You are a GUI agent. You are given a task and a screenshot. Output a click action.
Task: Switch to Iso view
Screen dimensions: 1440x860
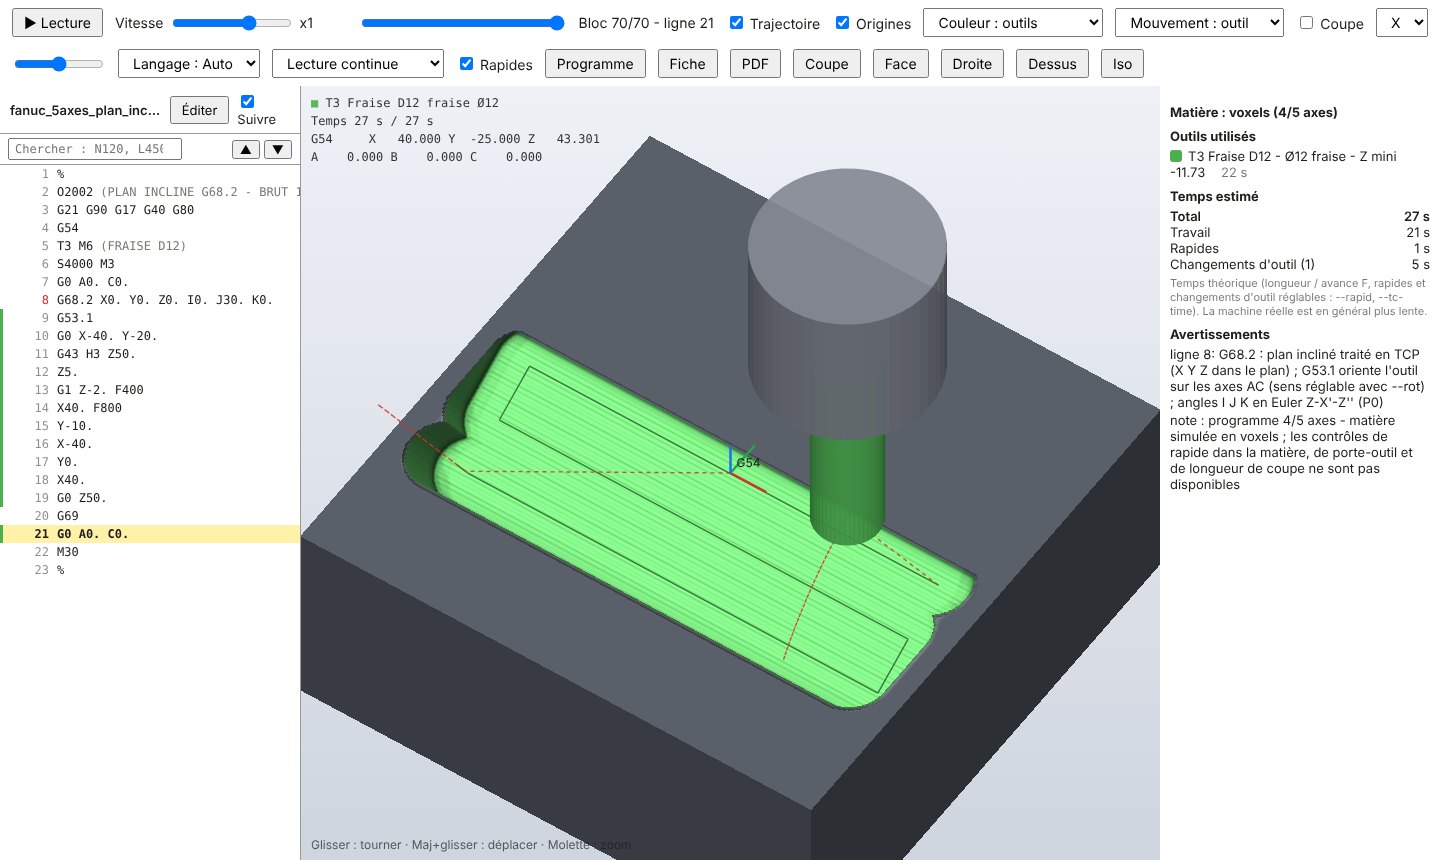pyautogui.click(x=1122, y=63)
